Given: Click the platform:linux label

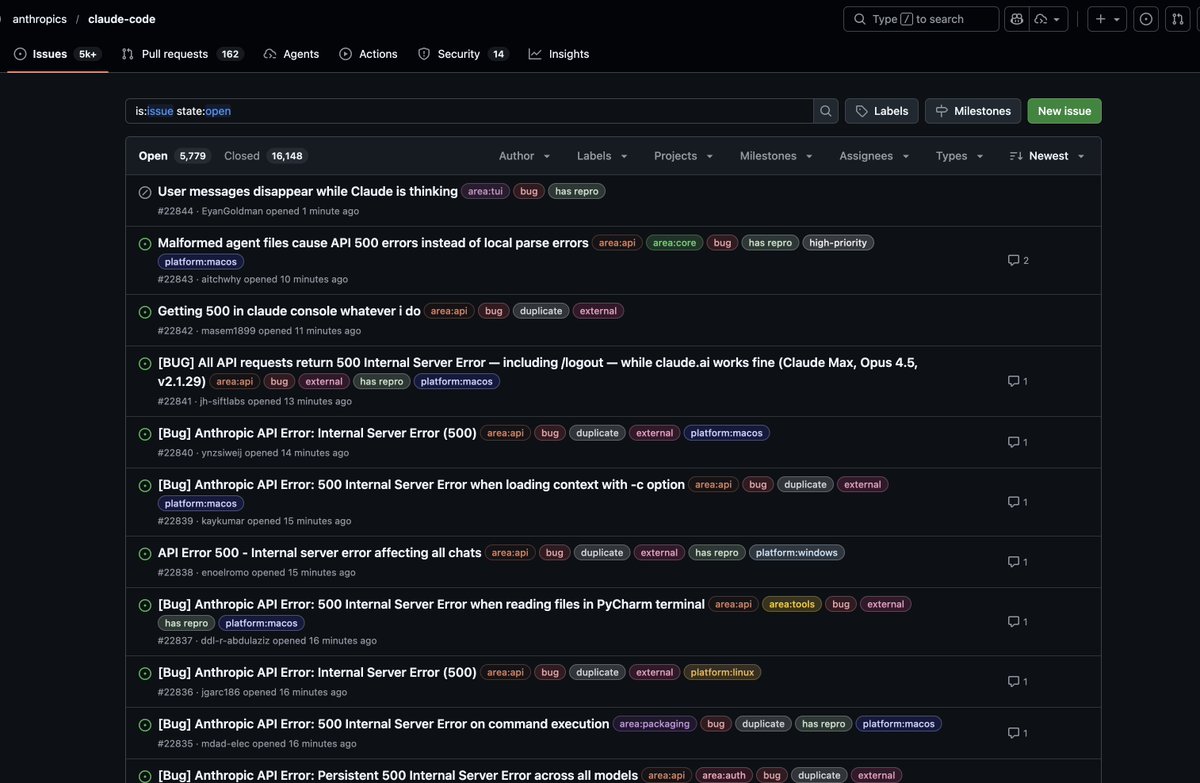Looking at the screenshot, I should (x=722, y=673).
